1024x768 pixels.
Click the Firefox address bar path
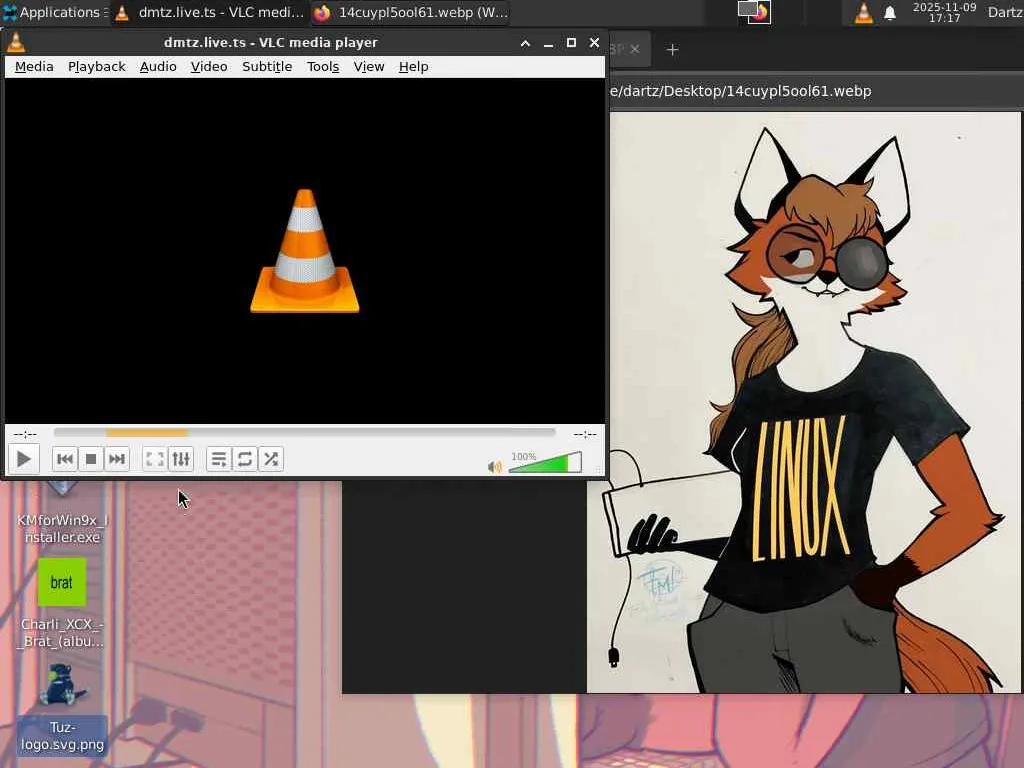[740, 91]
